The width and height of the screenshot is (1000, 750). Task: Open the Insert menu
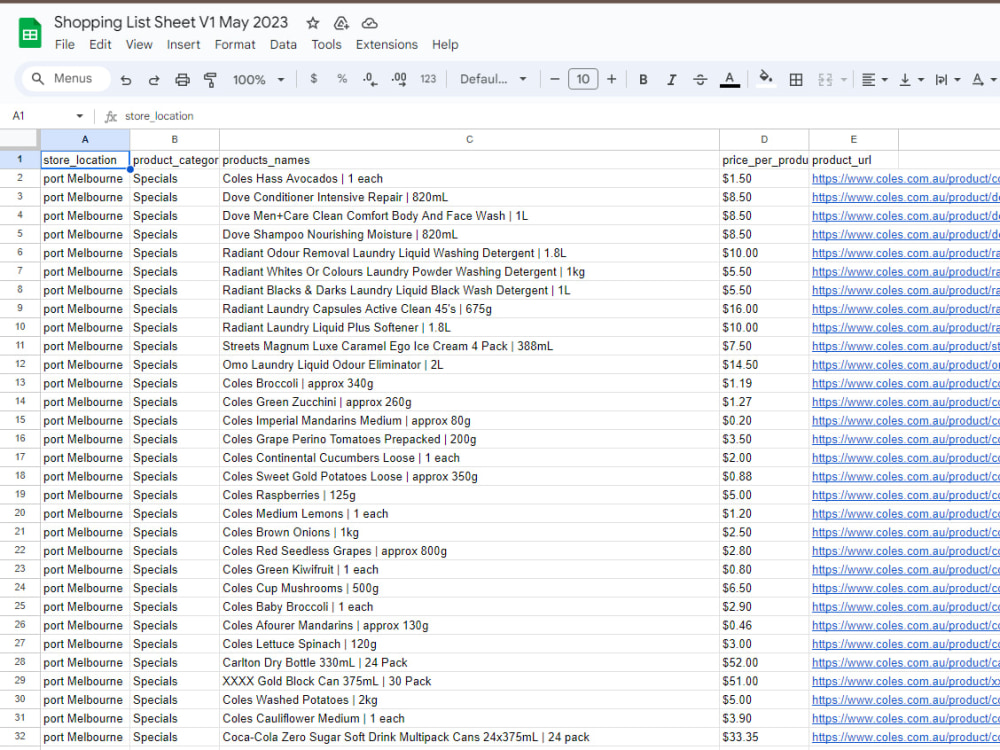[x=183, y=45]
